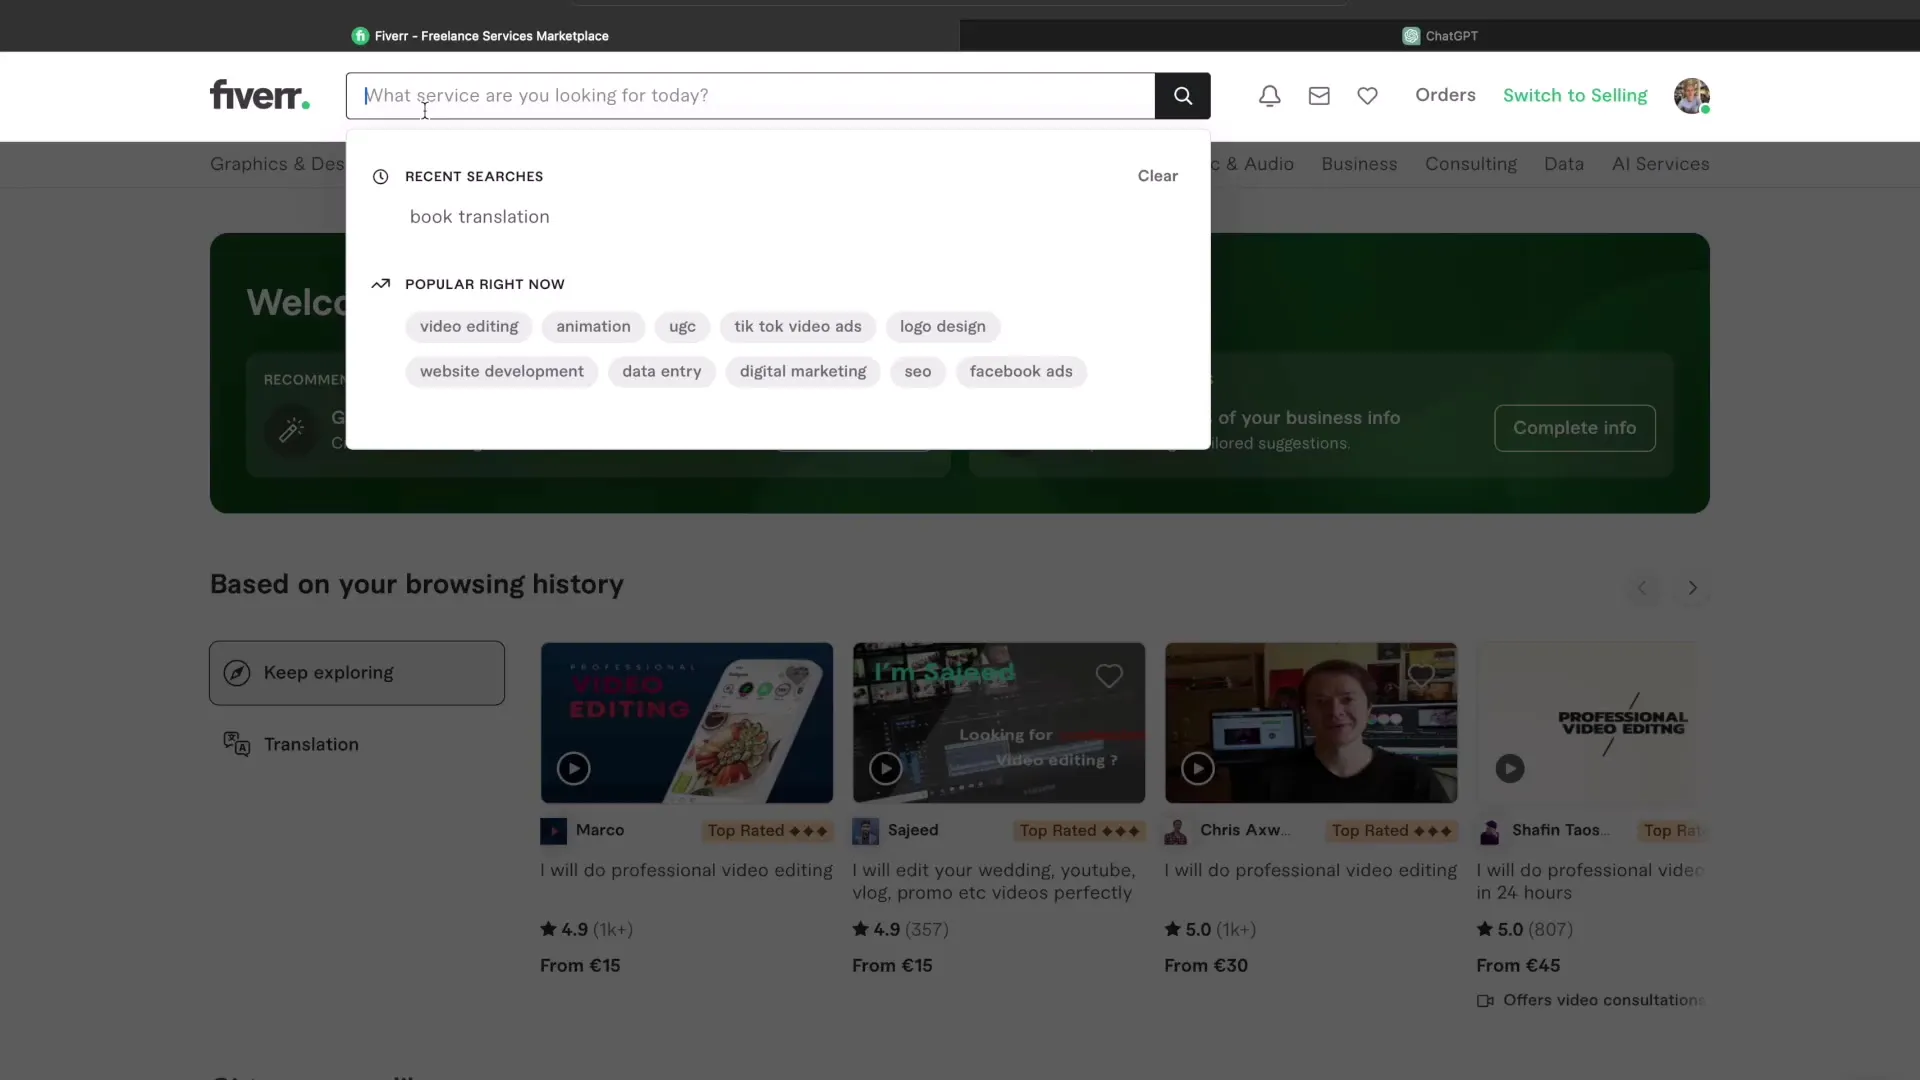Click Marco's seller avatar

click(553, 831)
